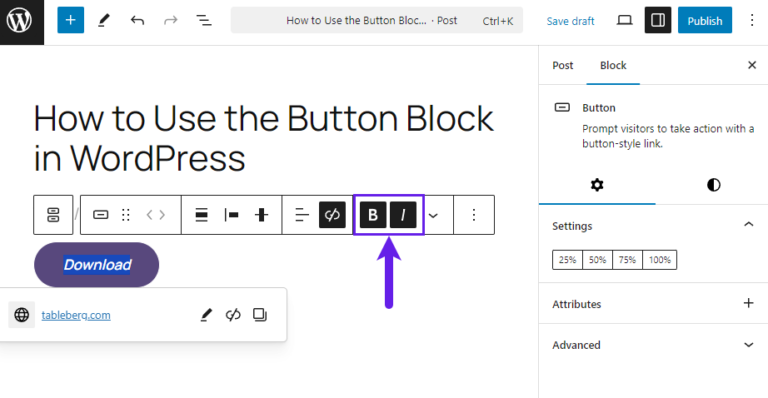Expand the Advanced section
Image resolution: width=768 pixels, height=398 pixels.
pyautogui.click(x=748, y=345)
